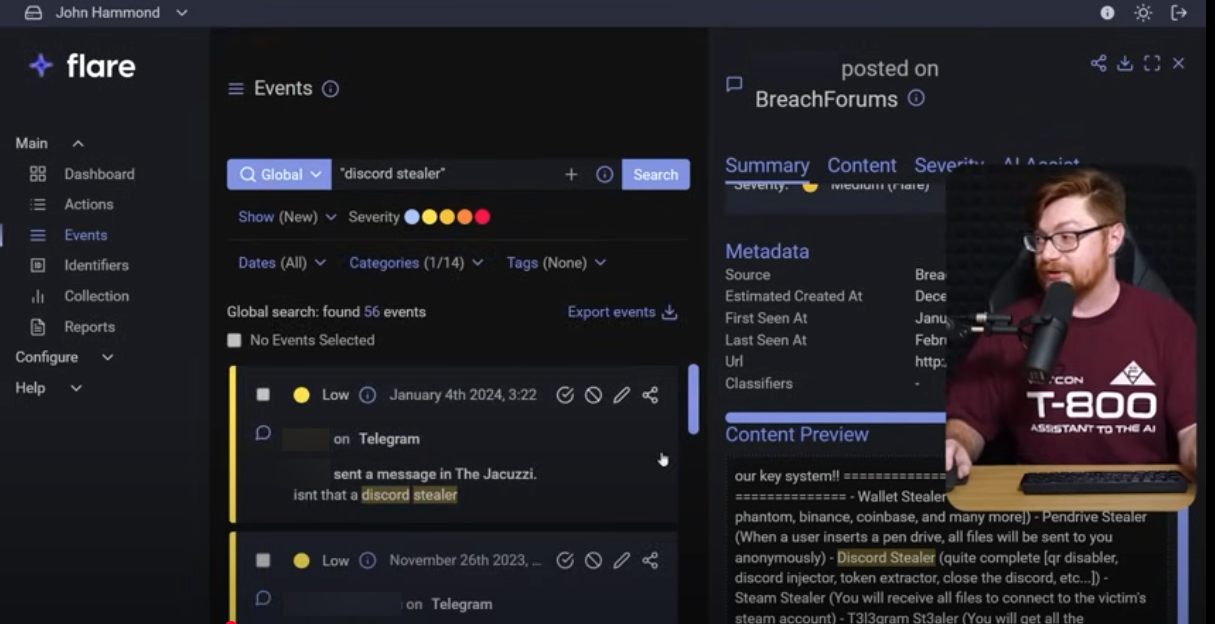Click the share icon in detail panel header
The width and height of the screenshot is (1215, 624).
(x=1098, y=63)
